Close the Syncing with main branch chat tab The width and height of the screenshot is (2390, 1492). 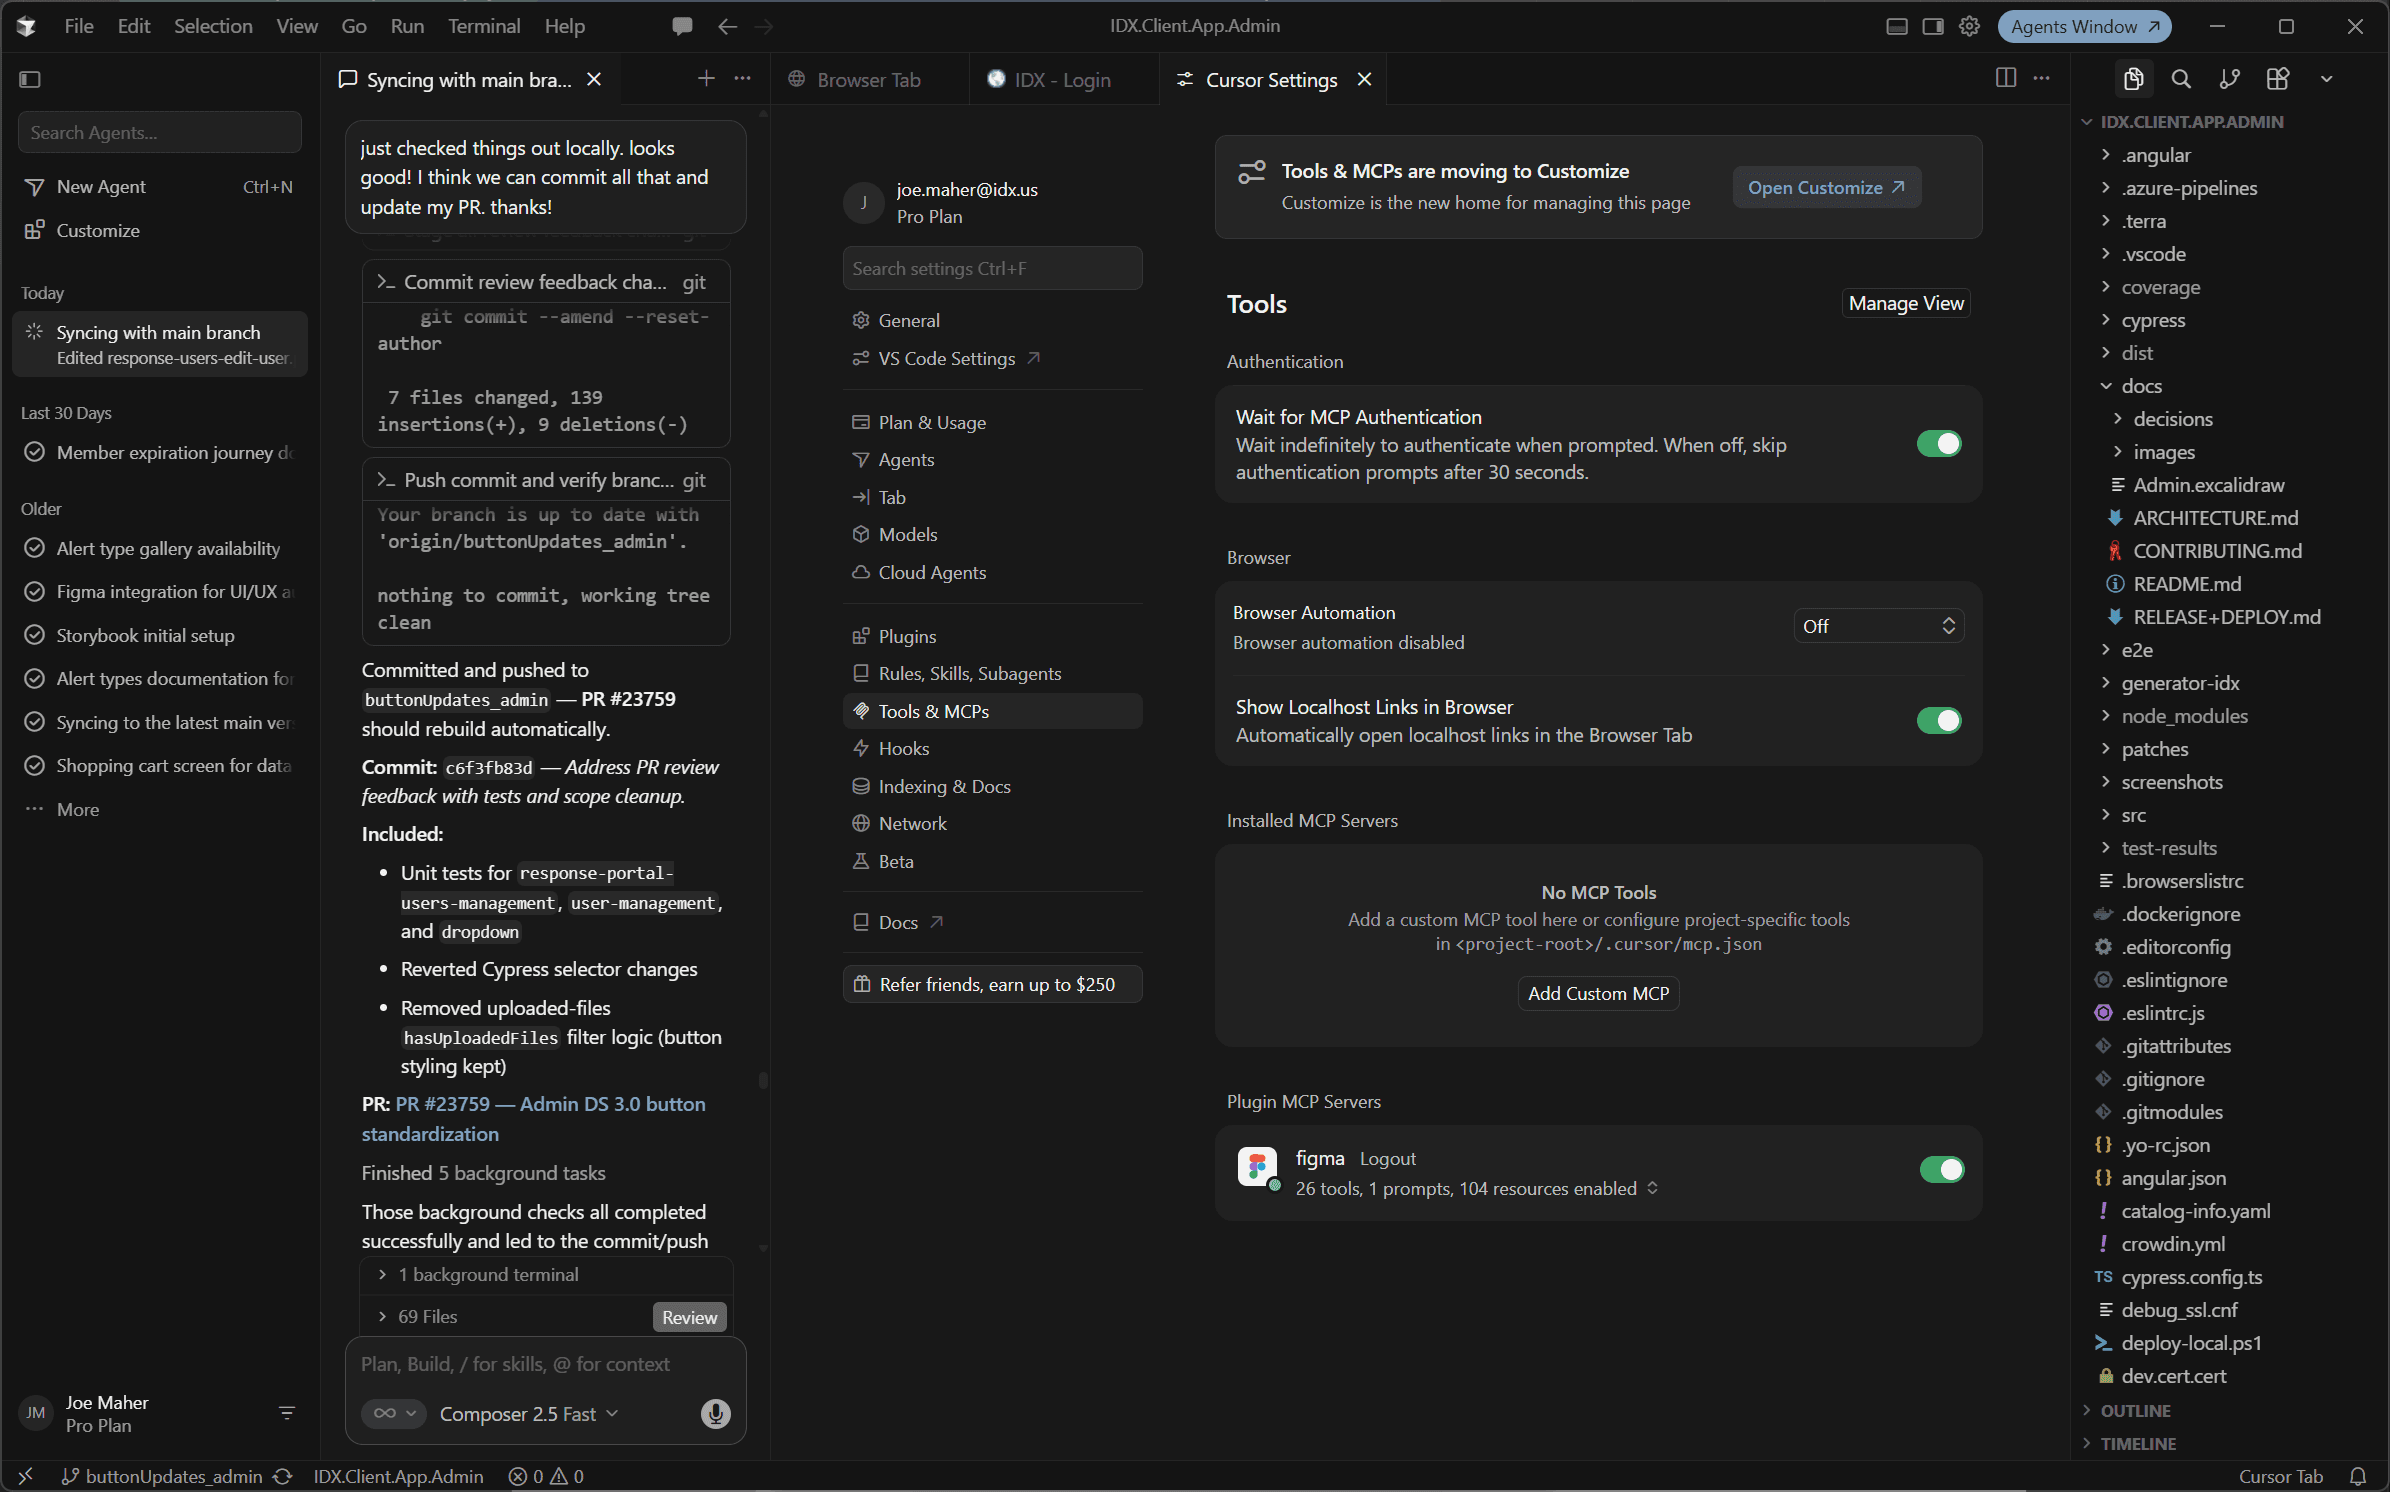[594, 79]
